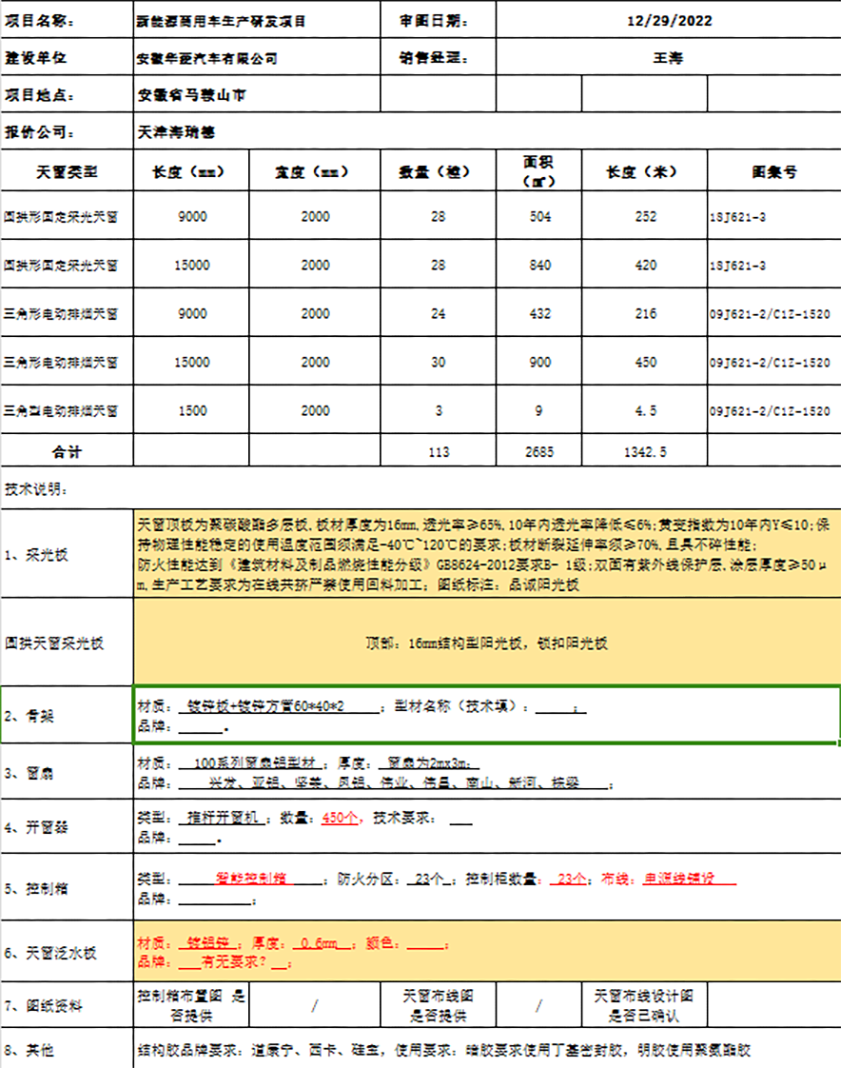Click the 2、骨架 material description cell

coord(486,715)
